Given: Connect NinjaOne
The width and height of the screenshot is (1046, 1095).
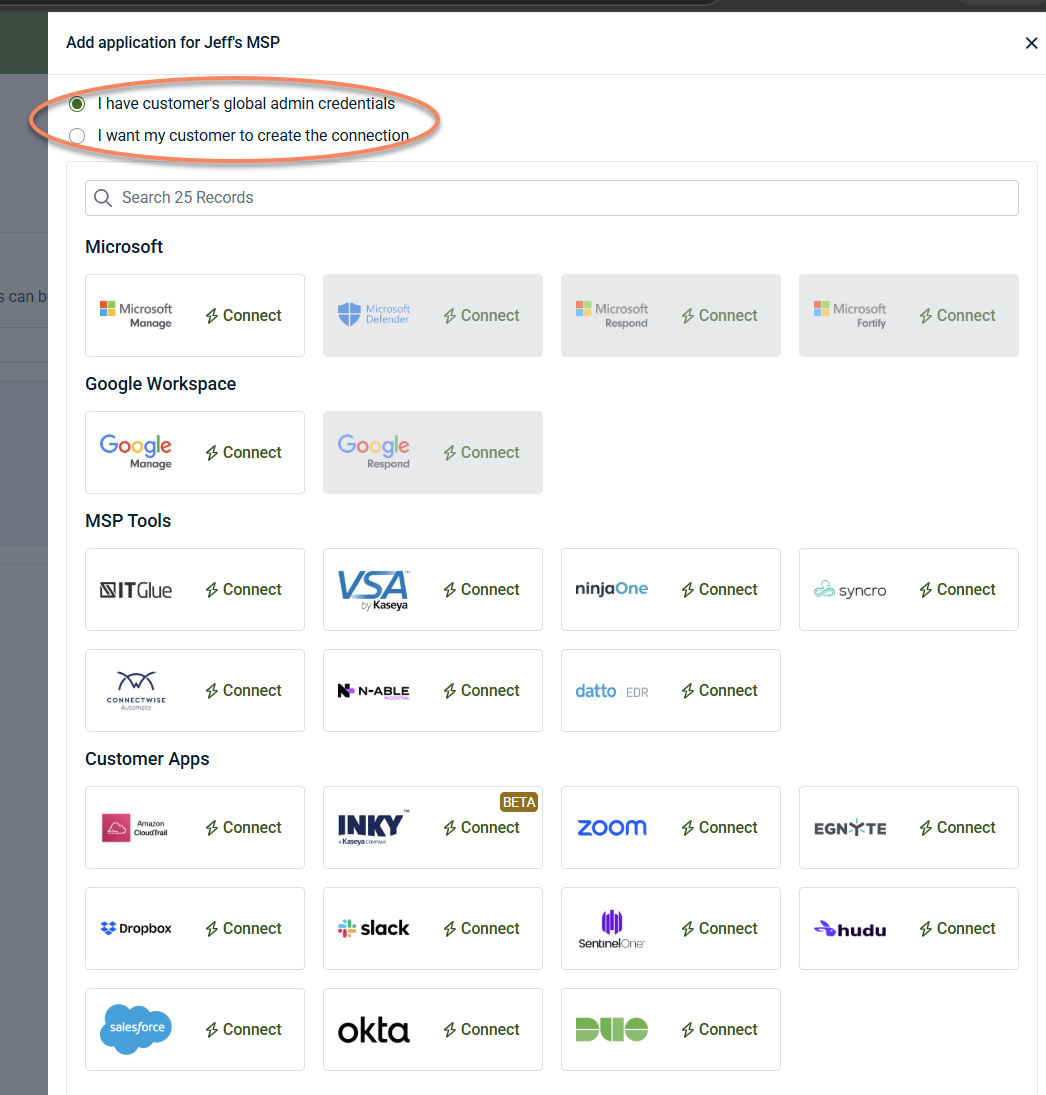Looking at the screenshot, I should pyautogui.click(x=720, y=589).
